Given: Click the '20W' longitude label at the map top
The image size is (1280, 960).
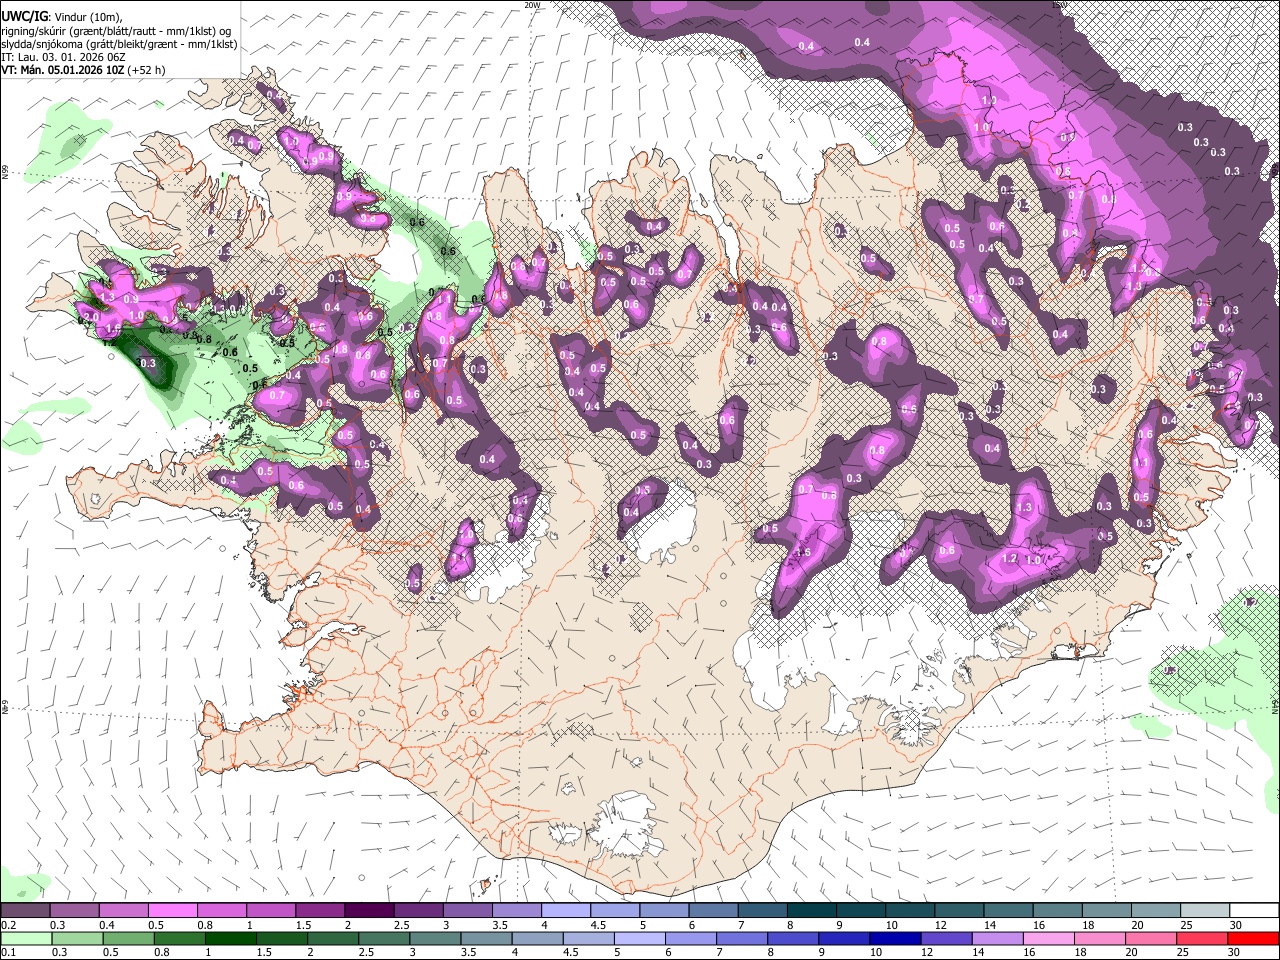Looking at the screenshot, I should [532, 5].
